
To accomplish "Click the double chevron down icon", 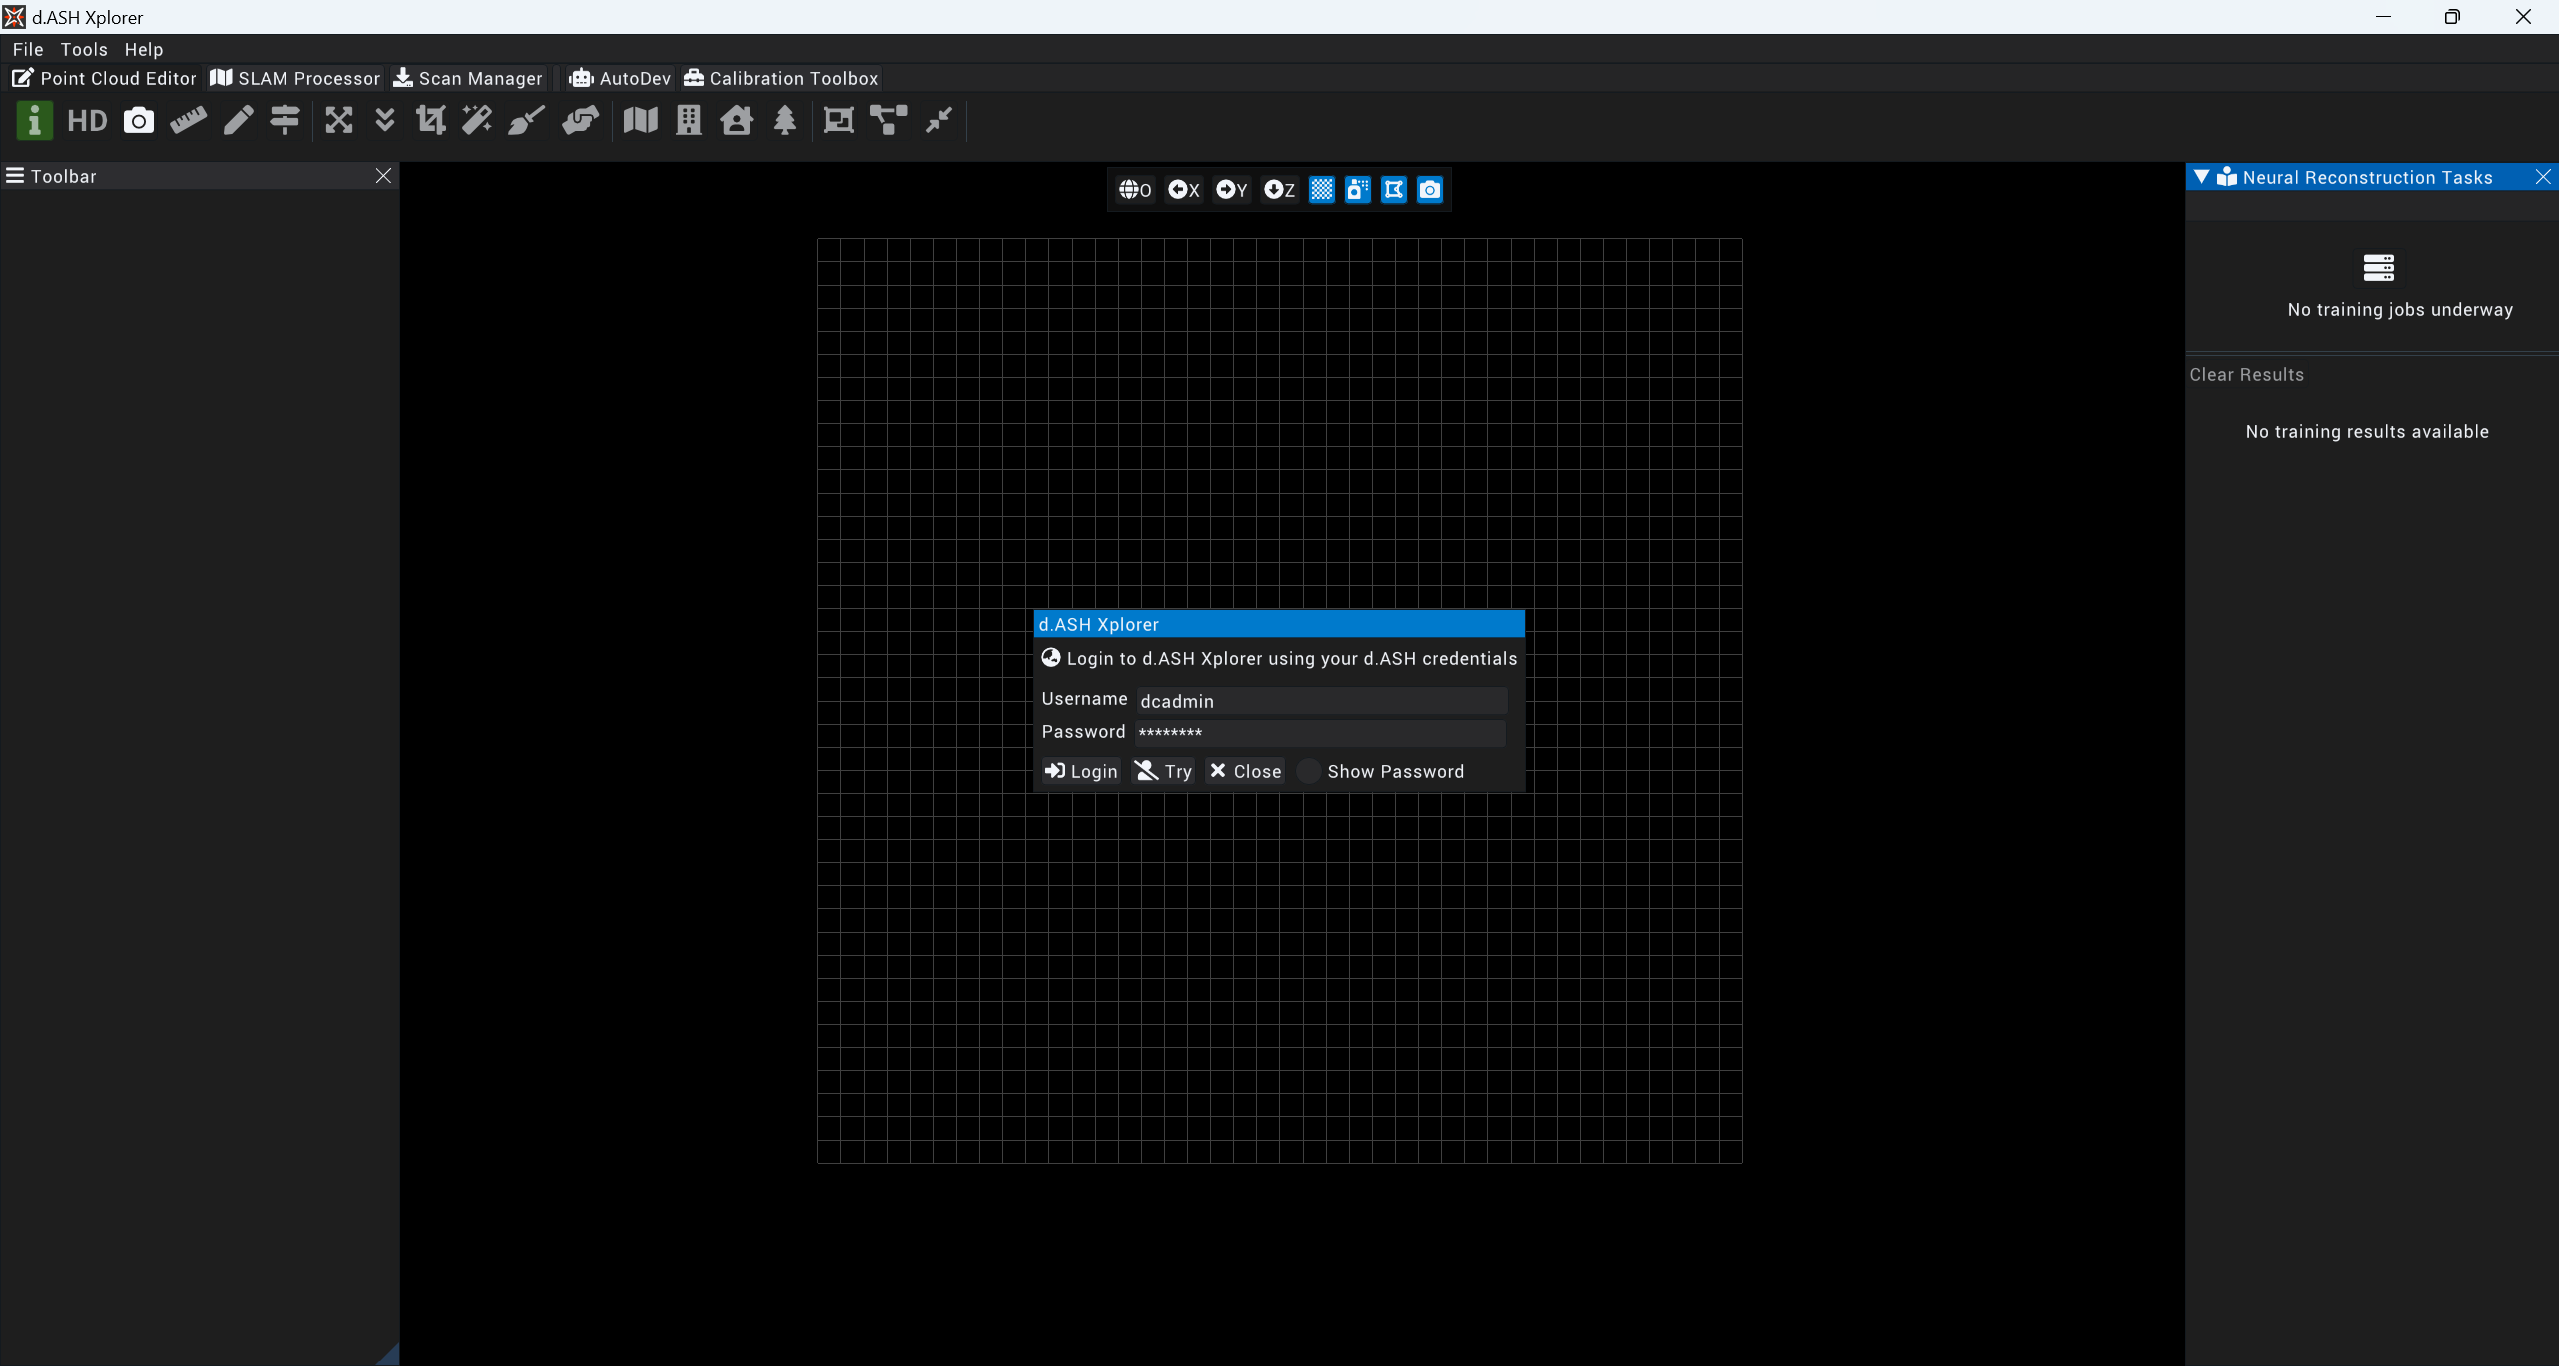I will (x=385, y=121).
